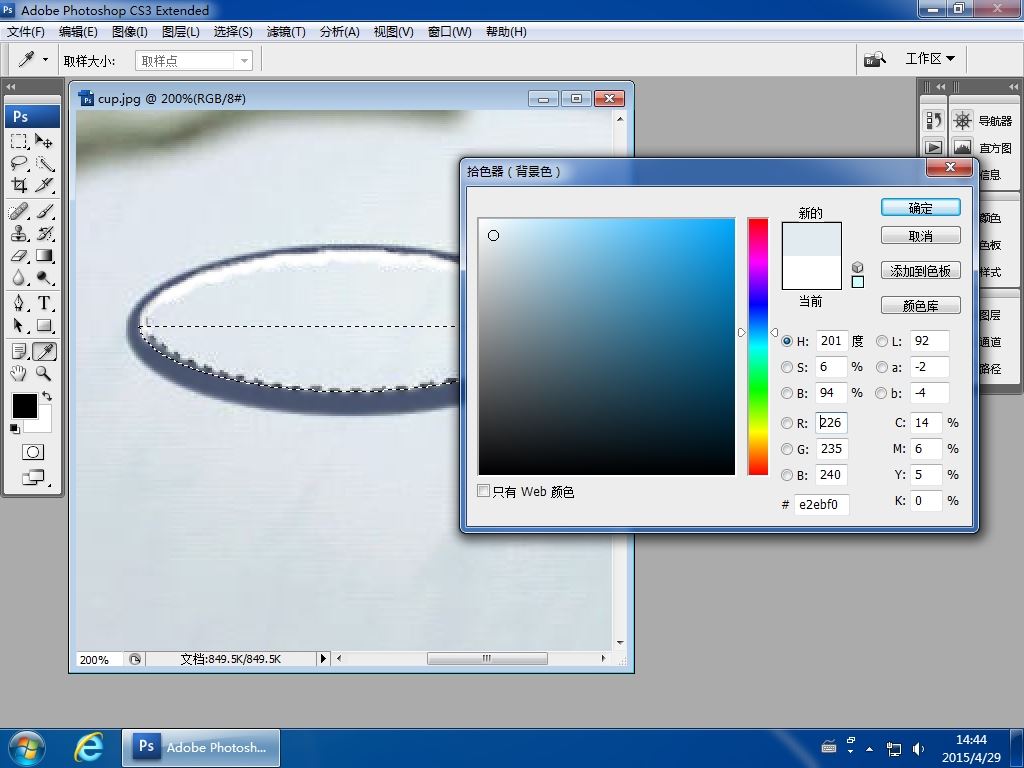Open the Histogram (直方图) panel
Viewport: 1024px width, 768px height.
click(982, 148)
